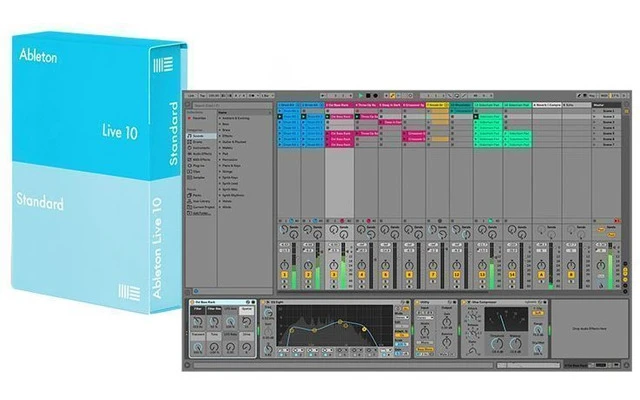
Task: Click the Threshold knob in Glue Compressor
Action: (497, 344)
